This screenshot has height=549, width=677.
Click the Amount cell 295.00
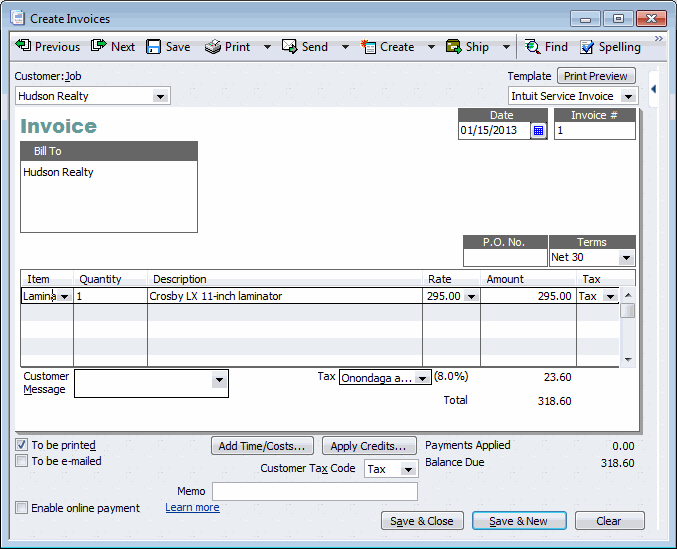click(528, 297)
